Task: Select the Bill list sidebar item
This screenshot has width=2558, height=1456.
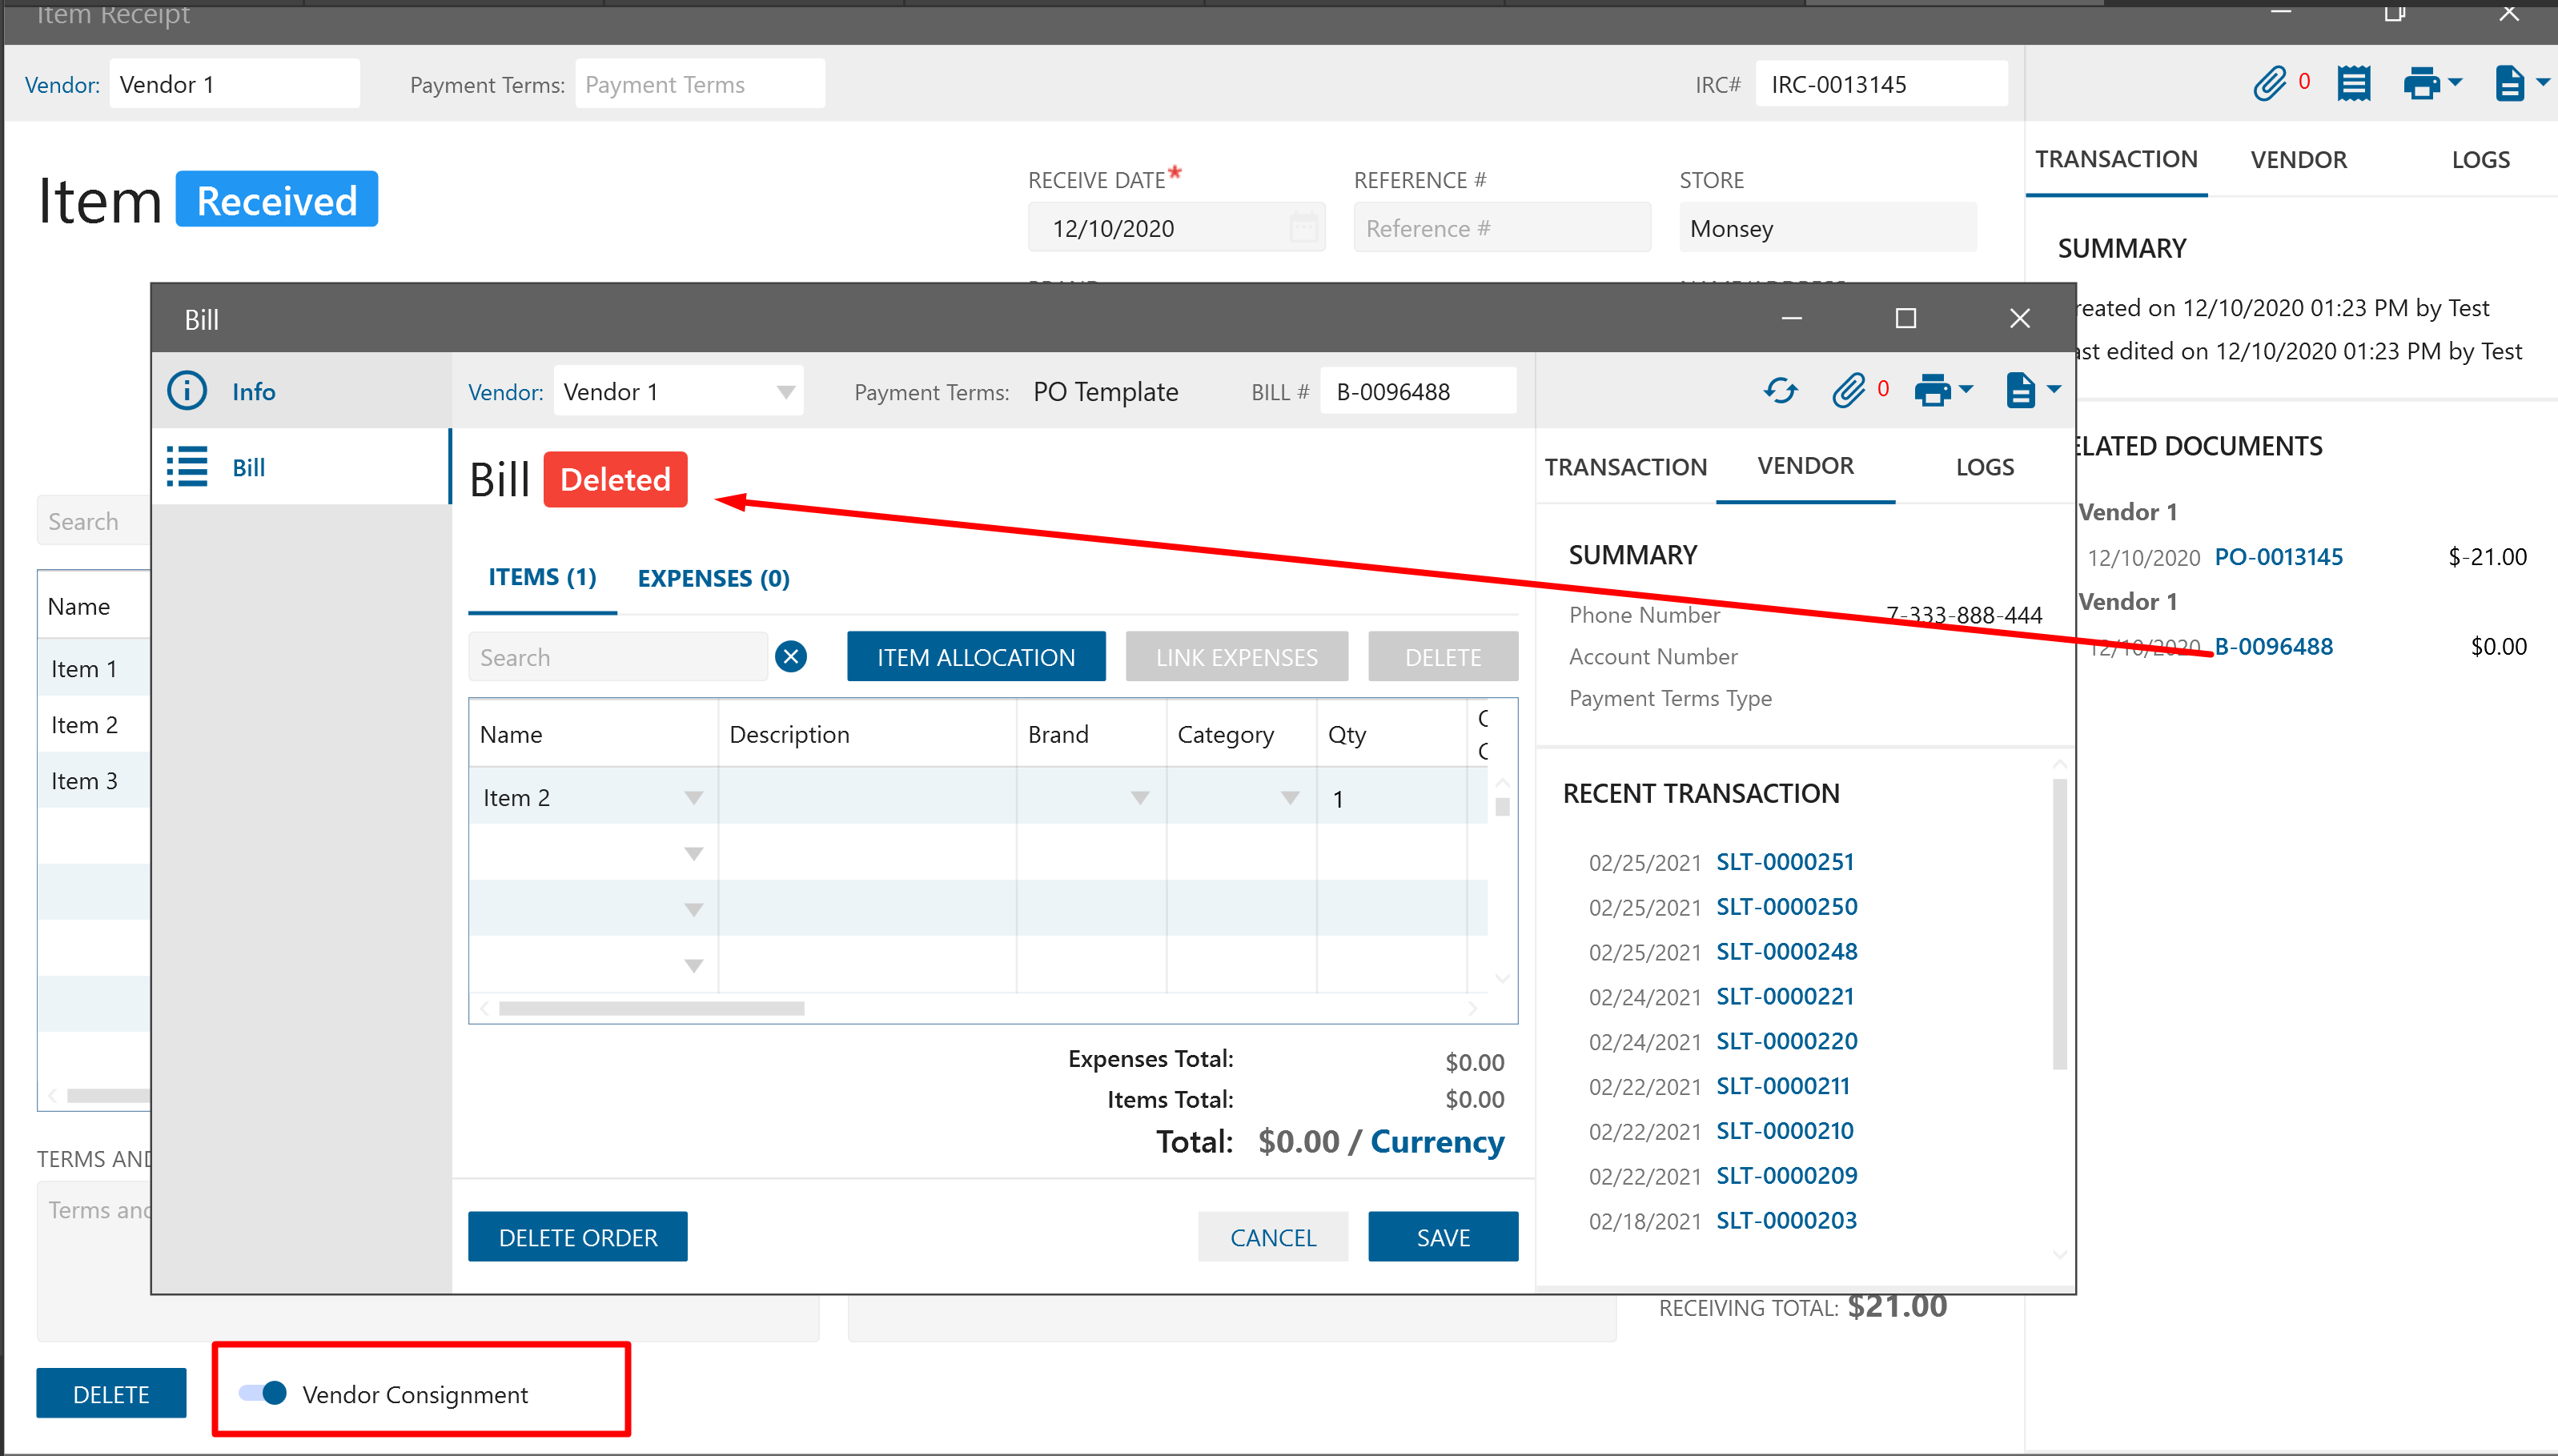Action: pyautogui.click(x=248, y=467)
